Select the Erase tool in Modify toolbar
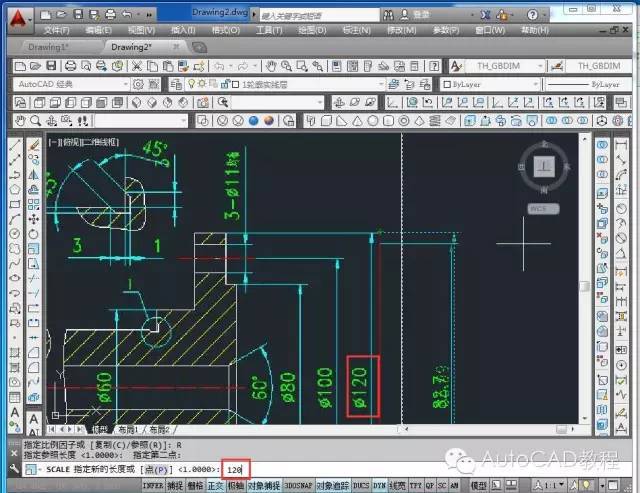This screenshot has height=493, width=640. (x=33, y=144)
